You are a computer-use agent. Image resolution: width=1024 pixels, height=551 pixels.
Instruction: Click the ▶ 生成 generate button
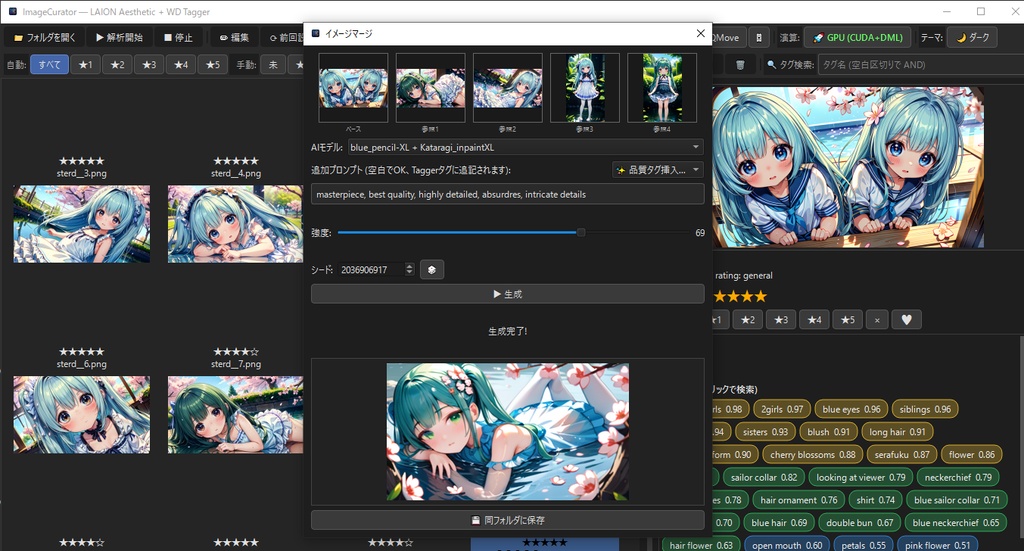(507, 294)
